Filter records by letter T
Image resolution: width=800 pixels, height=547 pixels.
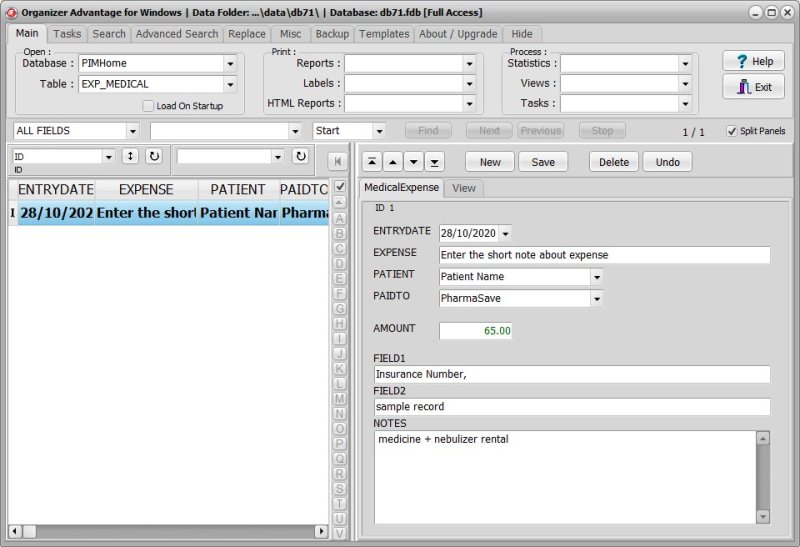(x=339, y=504)
